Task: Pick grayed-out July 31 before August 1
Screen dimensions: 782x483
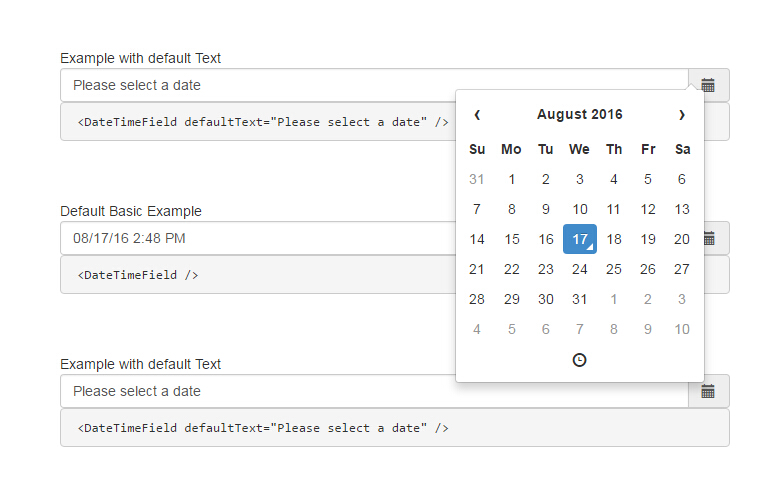Action: tap(477, 180)
